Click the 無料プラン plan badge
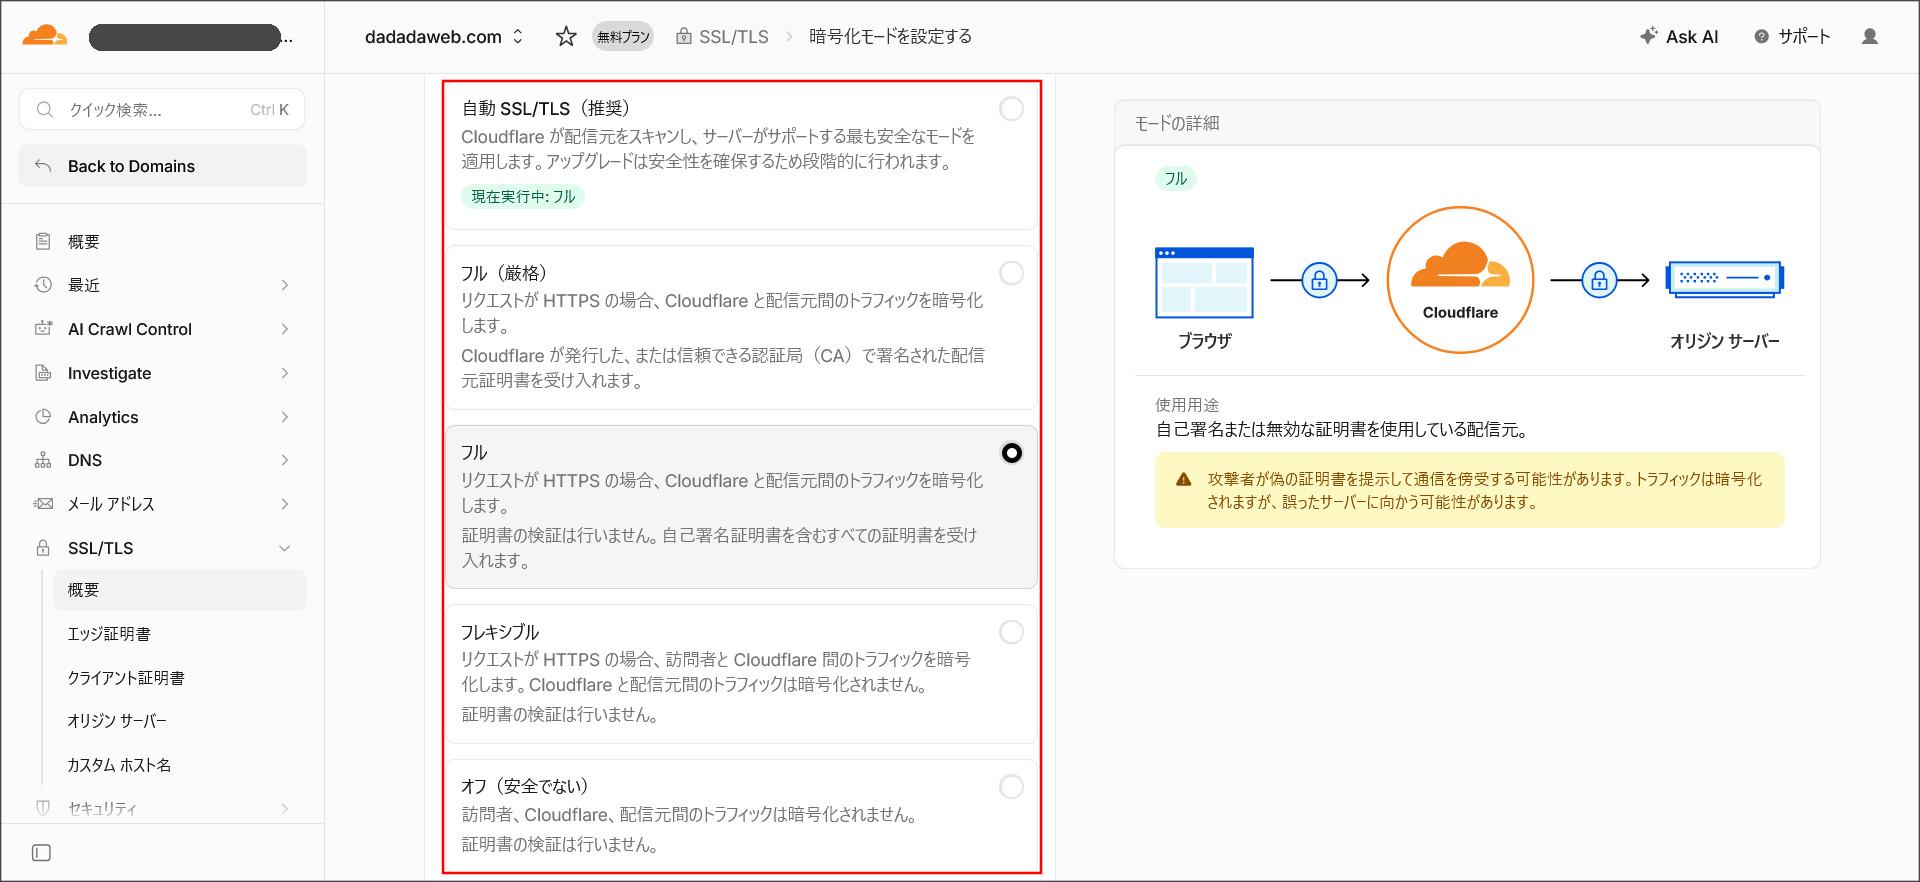Viewport: 1920px width, 882px height. click(x=623, y=37)
